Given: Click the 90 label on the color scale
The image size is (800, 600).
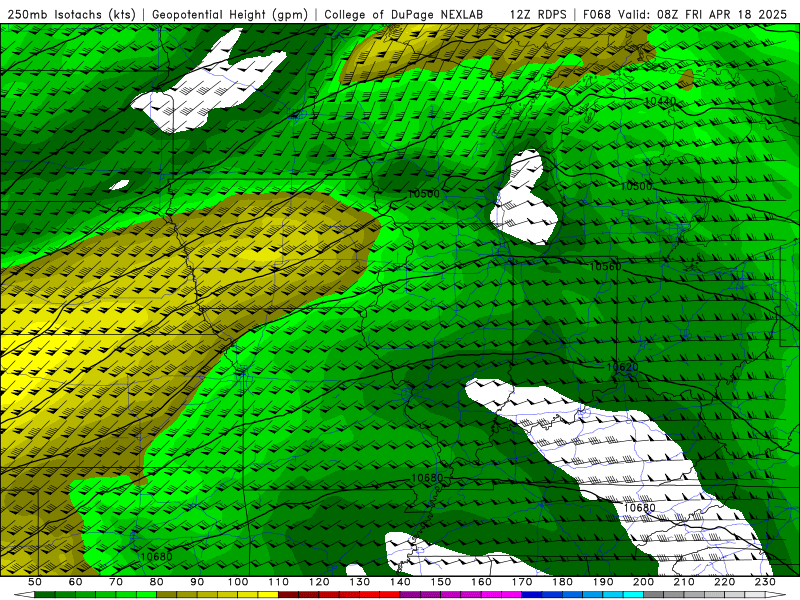Looking at the screenshot, I should pos(197,582).
